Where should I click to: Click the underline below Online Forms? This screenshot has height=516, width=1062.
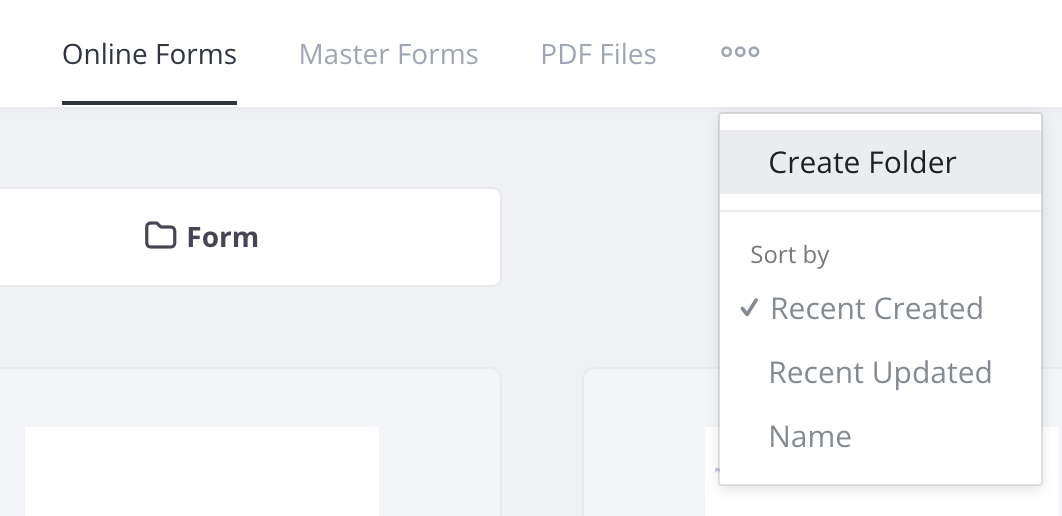pyautogui.click(x=149, y=102)
